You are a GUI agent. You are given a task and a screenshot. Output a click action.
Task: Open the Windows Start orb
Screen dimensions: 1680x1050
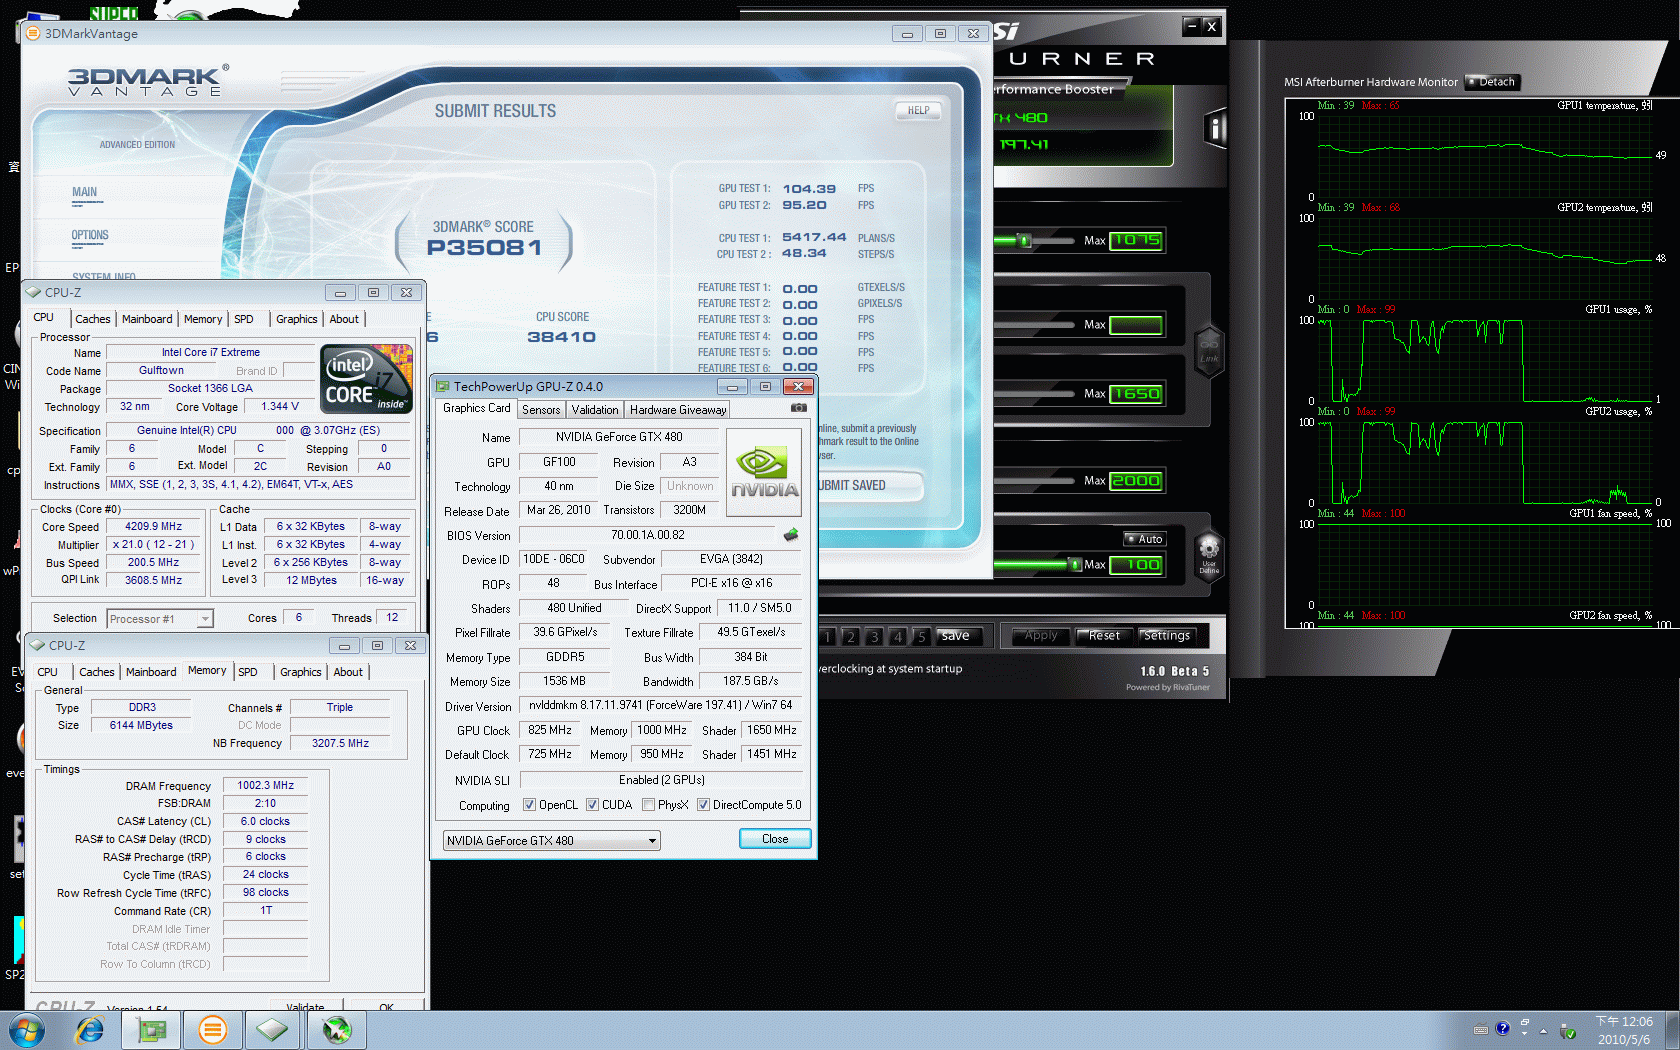pyautogui.click(x=27, y=1030)
